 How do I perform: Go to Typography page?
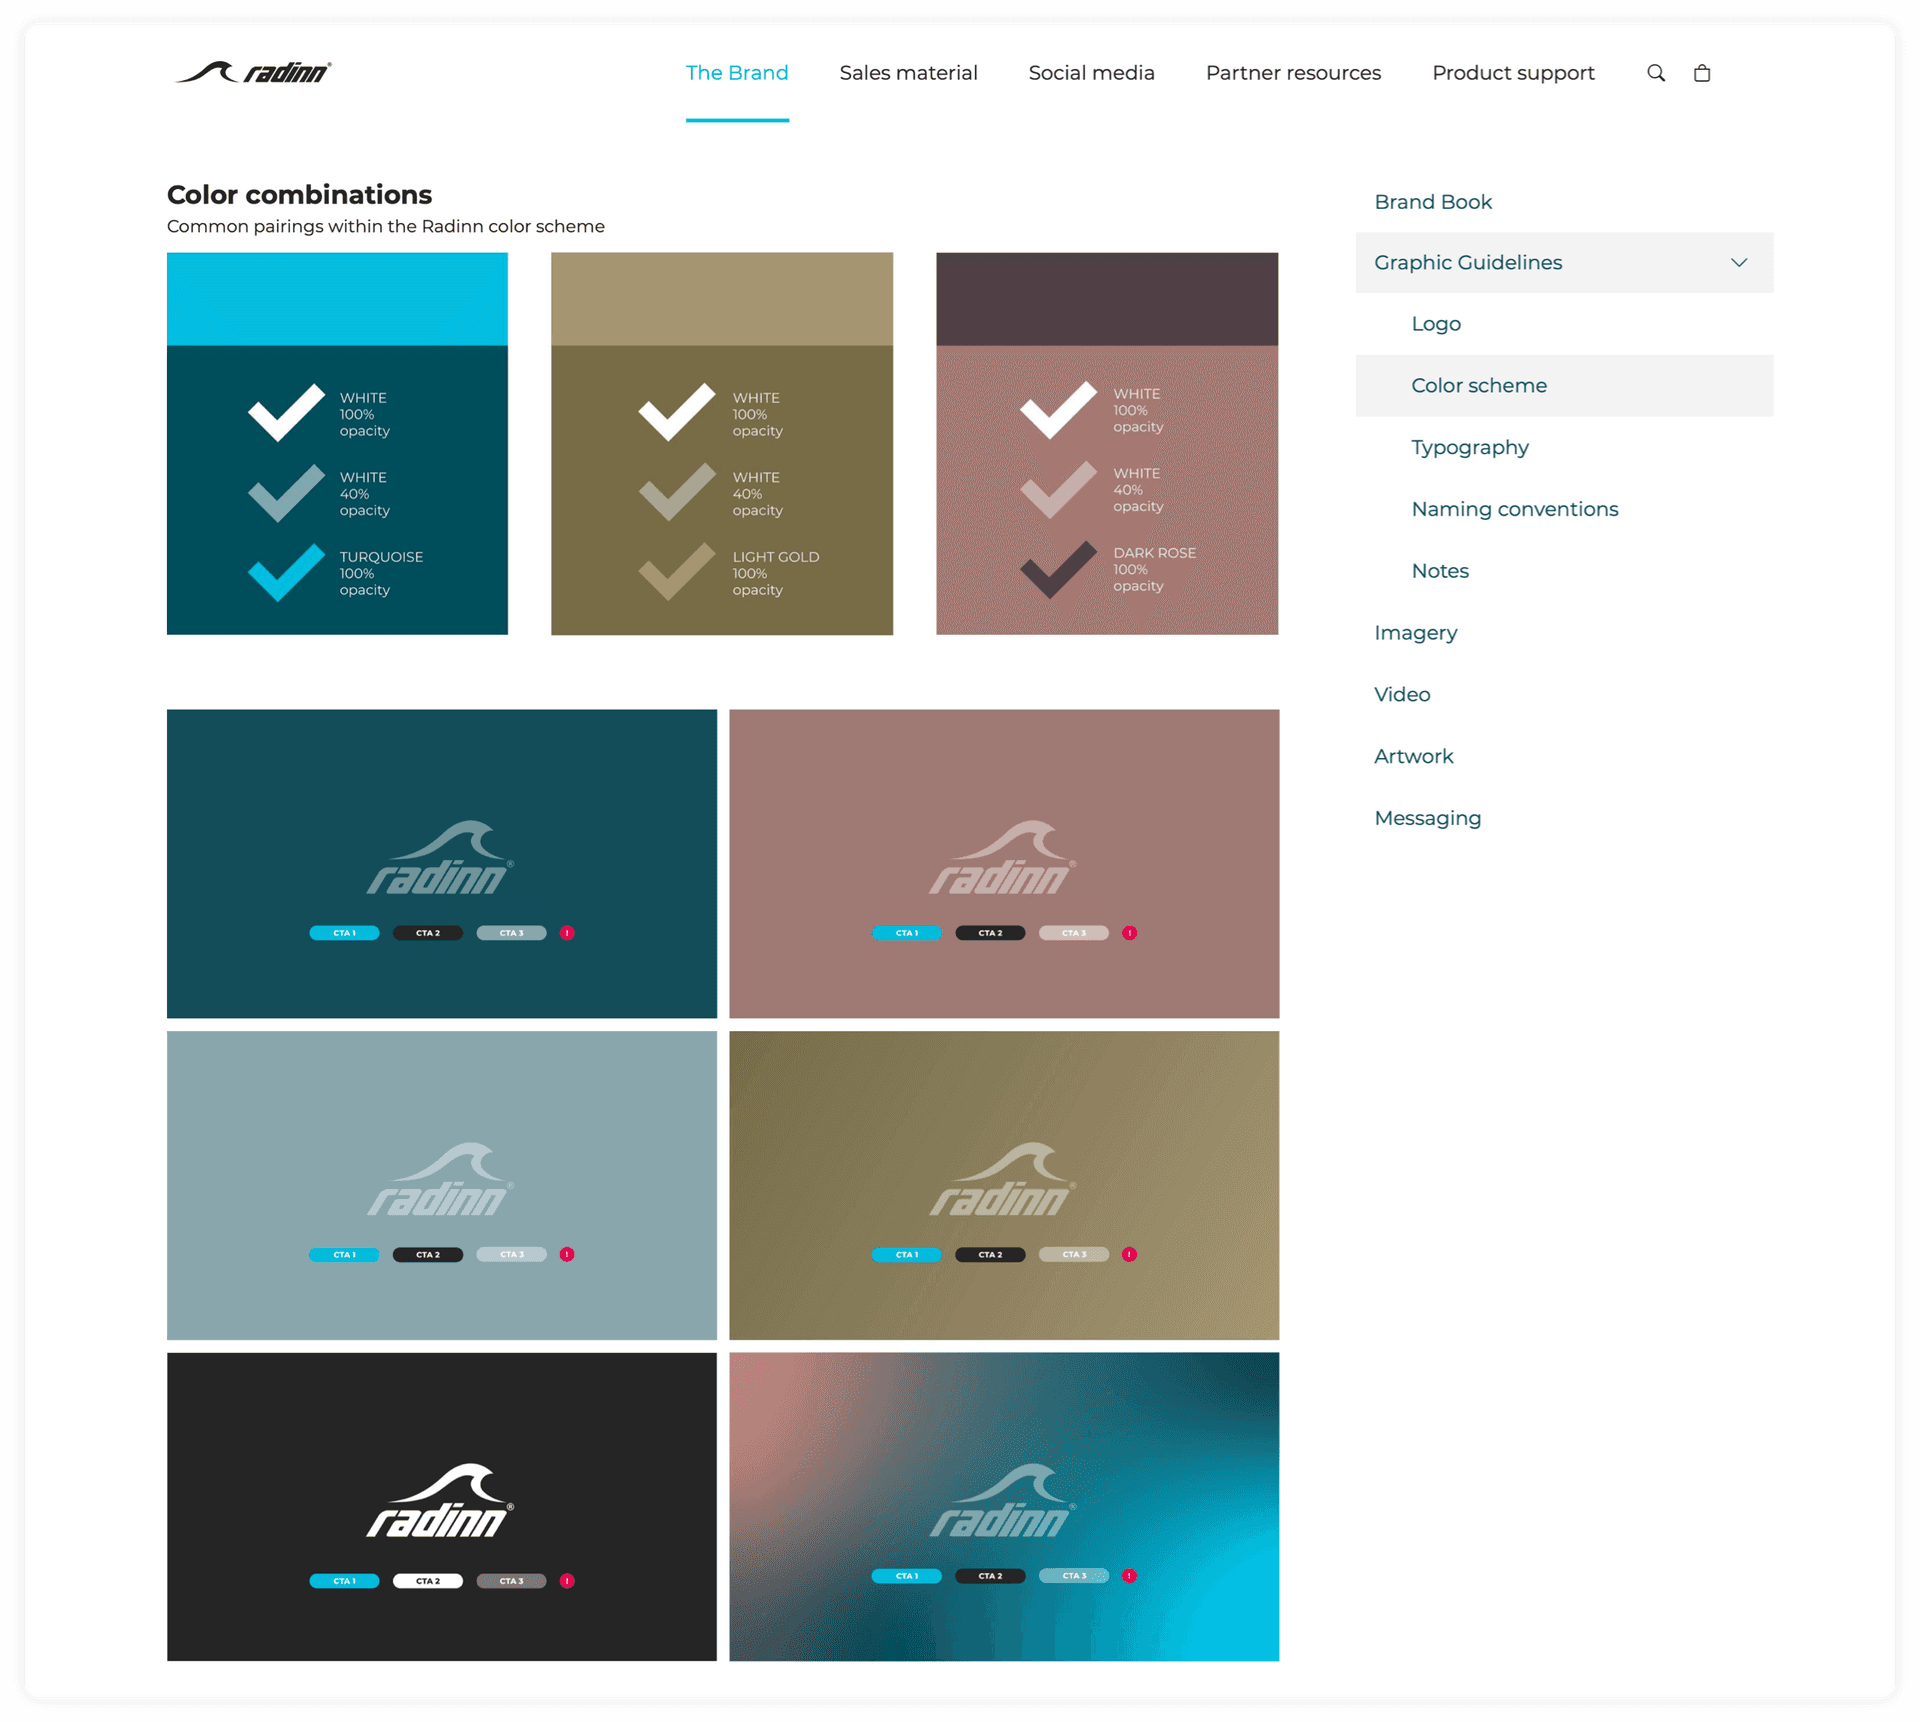click(1470, 447)
